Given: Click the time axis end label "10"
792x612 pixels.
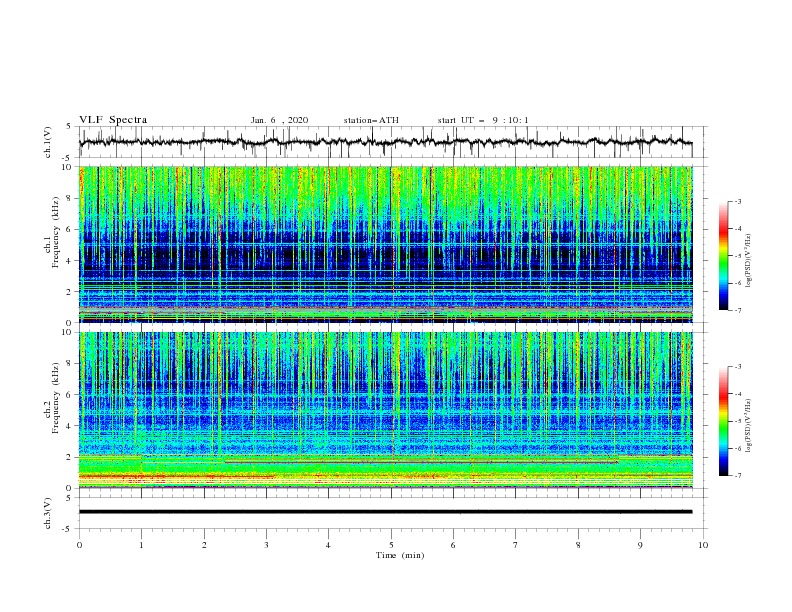Looking at the screenshot, I should [703, 545].
